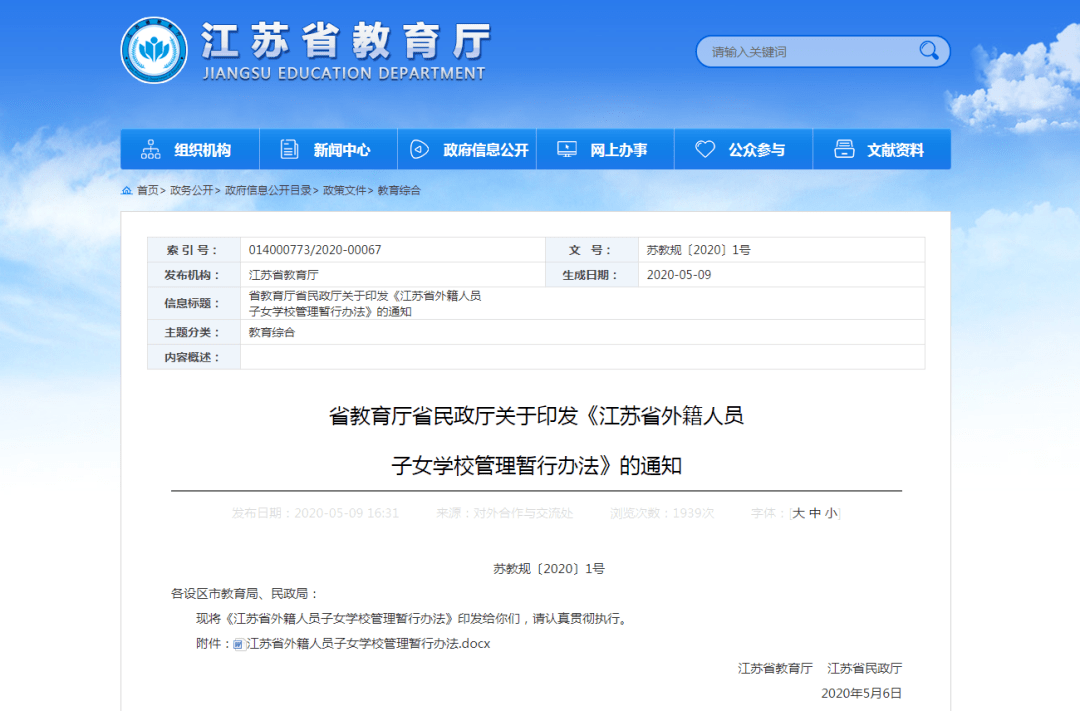Navigate to 教育综合 breadcrumb link

pyautogui.click(x=399, y=190)
